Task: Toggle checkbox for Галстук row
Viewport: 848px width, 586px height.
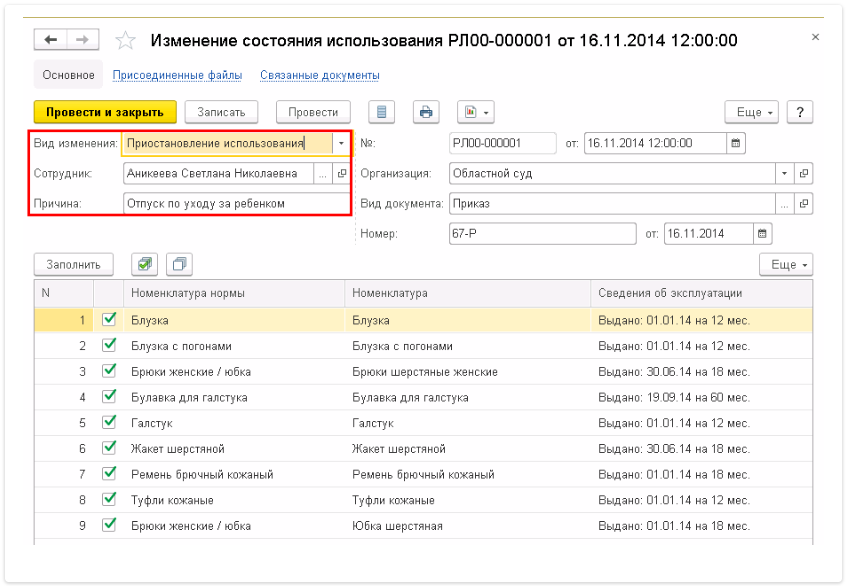Action: pyautogui.click(x=110, y=423)
